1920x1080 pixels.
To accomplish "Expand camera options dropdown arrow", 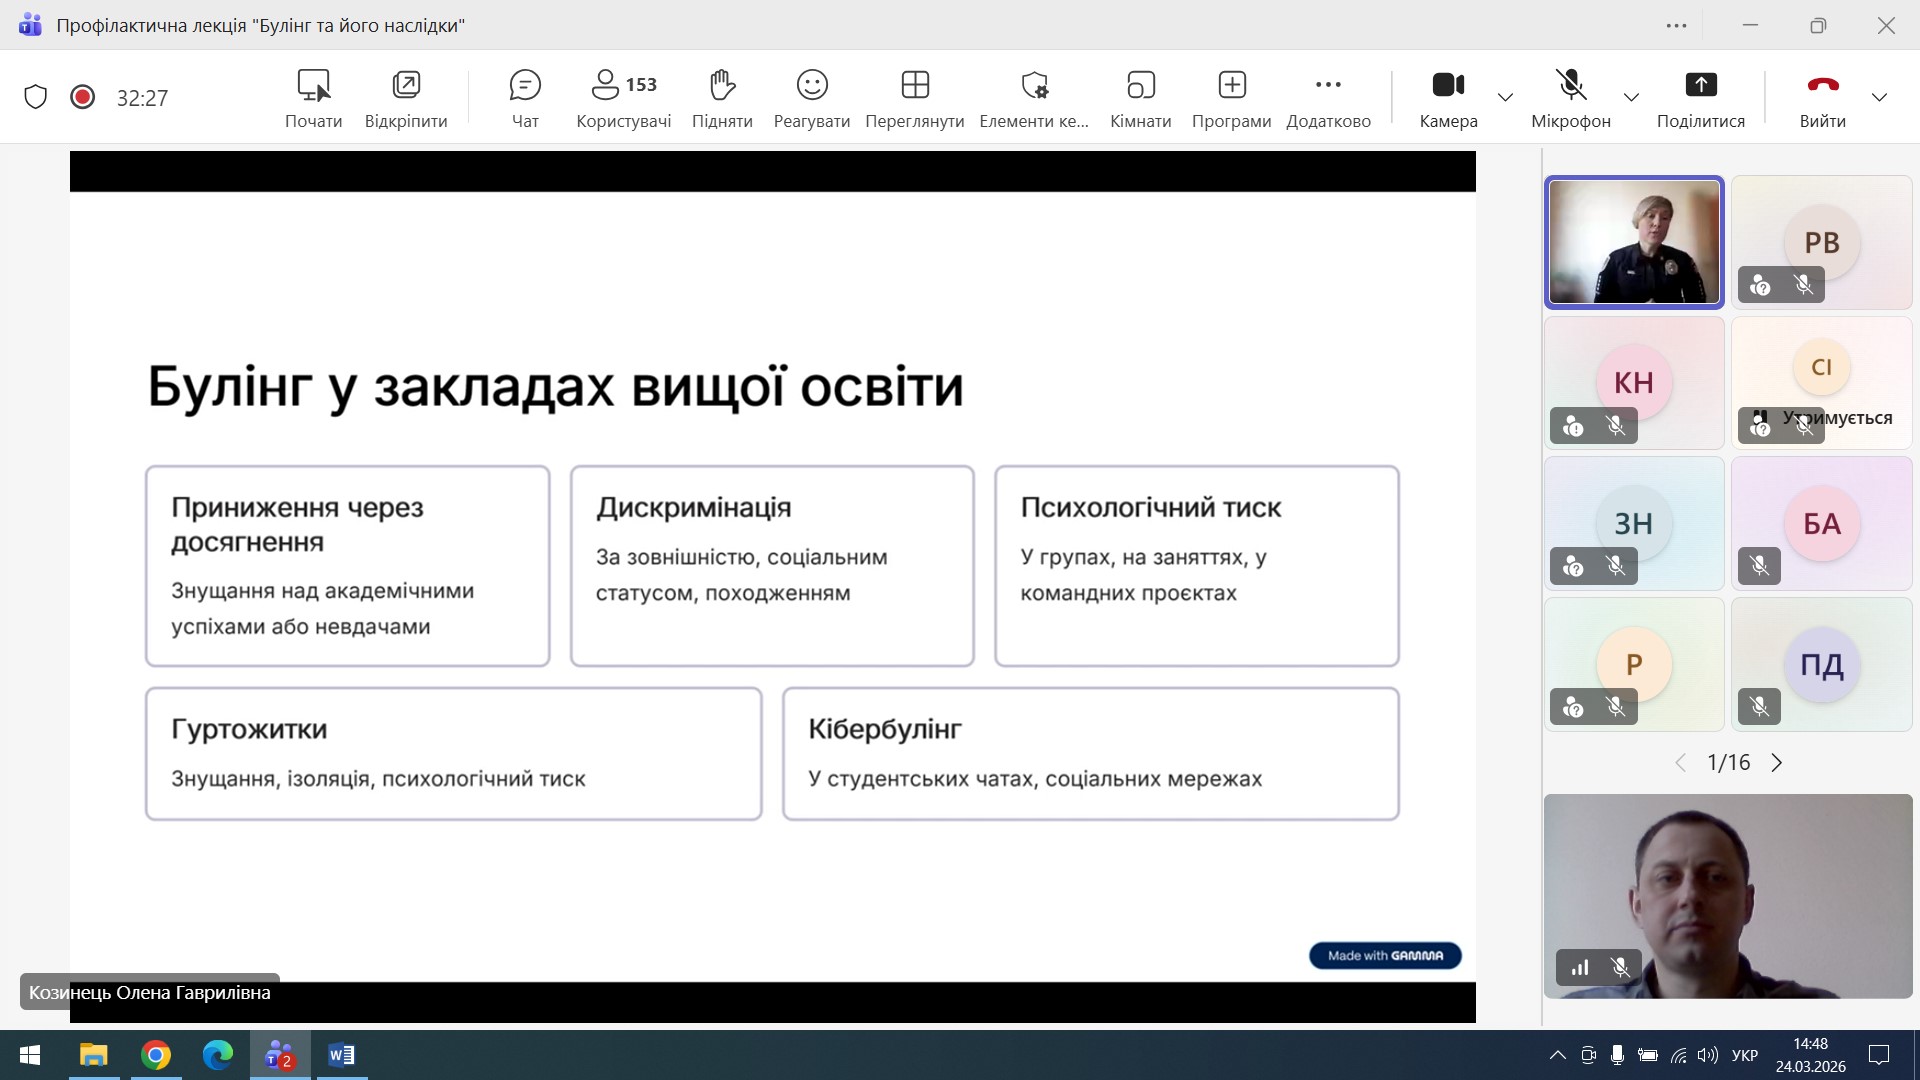I will (x=1505, y=97).
